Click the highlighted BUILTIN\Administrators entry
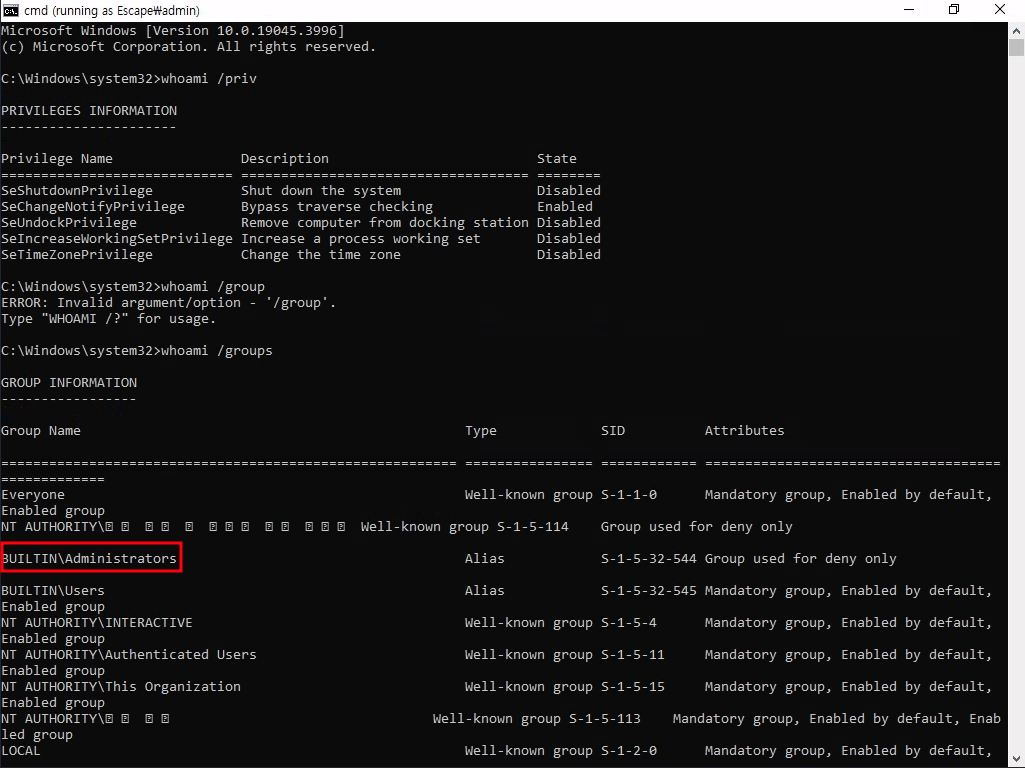 click(x=91, y=558)
